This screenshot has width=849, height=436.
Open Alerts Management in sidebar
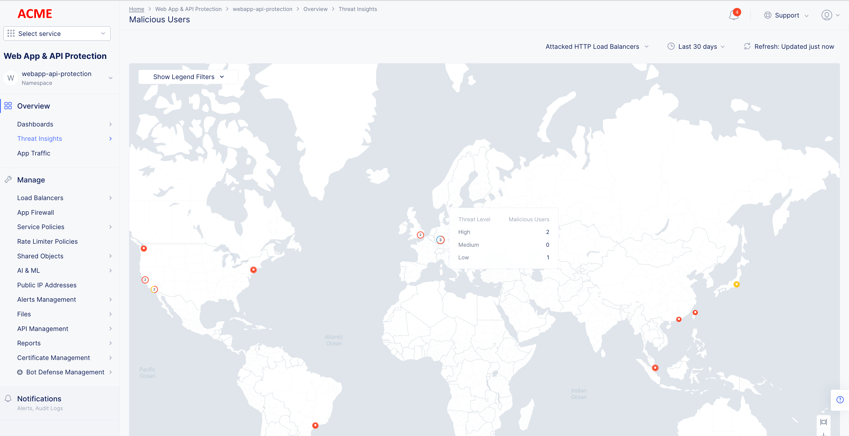click(47, 300)
